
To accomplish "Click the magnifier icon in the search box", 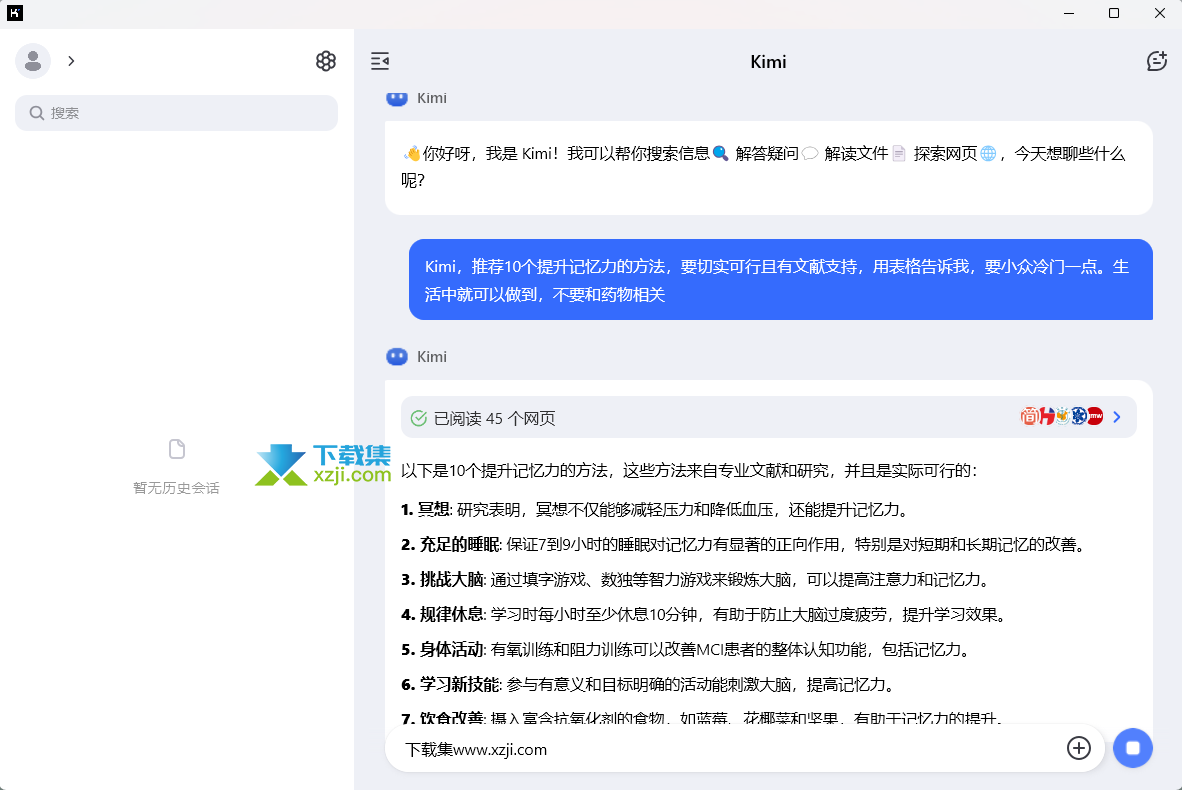I will pyautogui.click(x=36, y=113).
